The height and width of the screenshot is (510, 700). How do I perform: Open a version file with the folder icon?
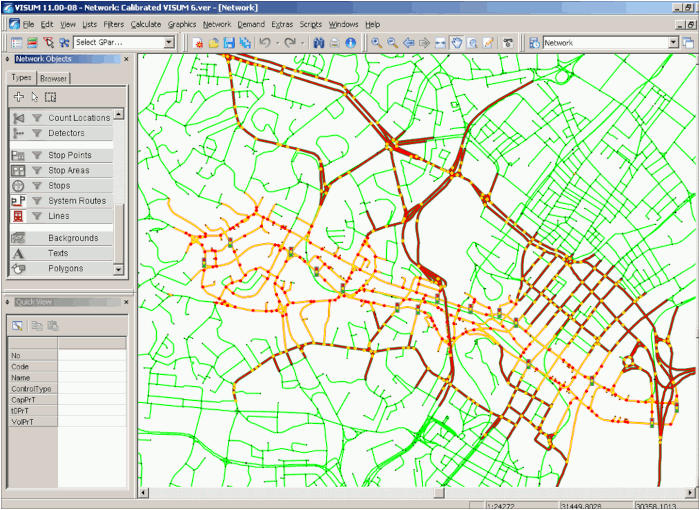(213, 43)
